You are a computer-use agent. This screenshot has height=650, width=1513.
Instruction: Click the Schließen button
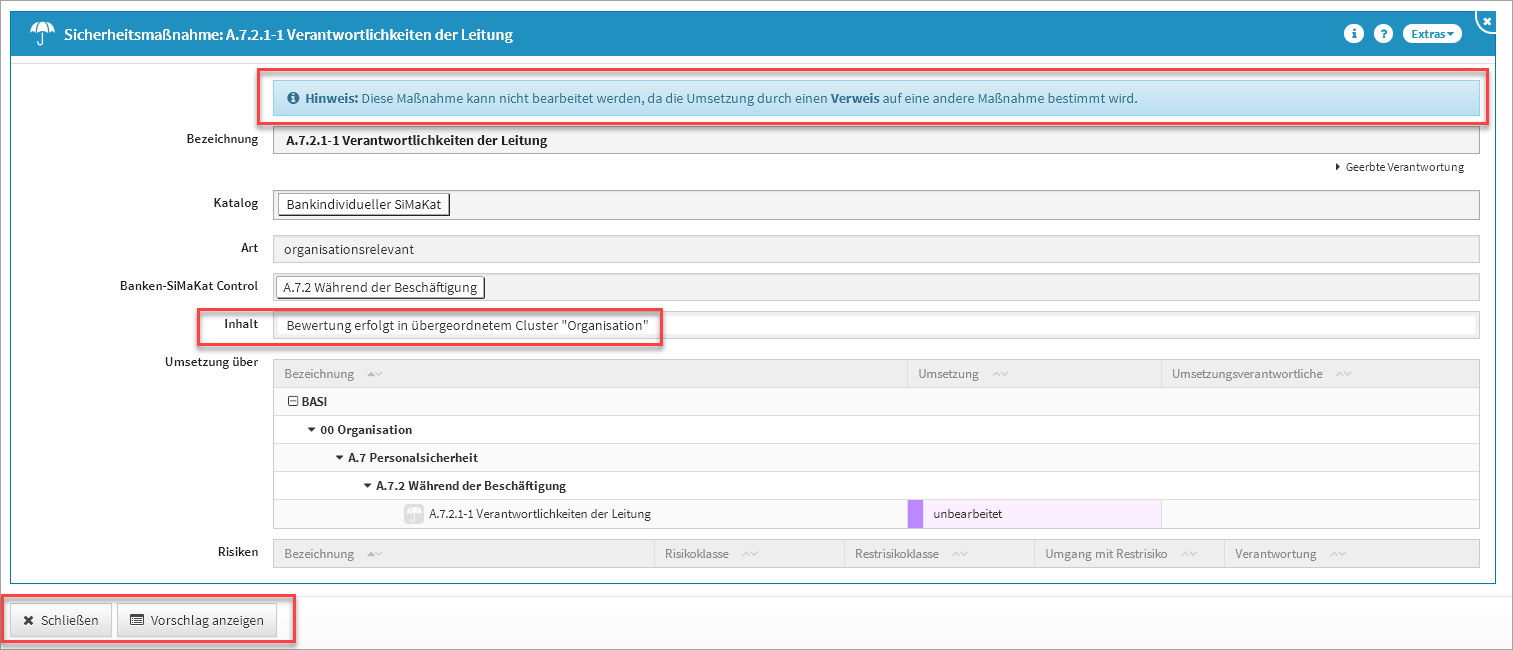(x=61, y=620)
